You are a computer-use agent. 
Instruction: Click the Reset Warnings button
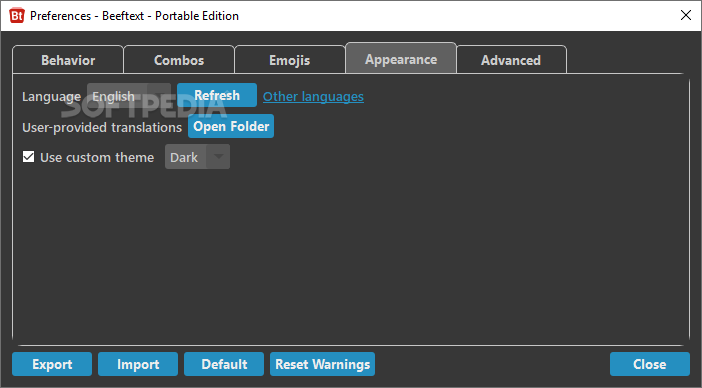tap(322, 364)
